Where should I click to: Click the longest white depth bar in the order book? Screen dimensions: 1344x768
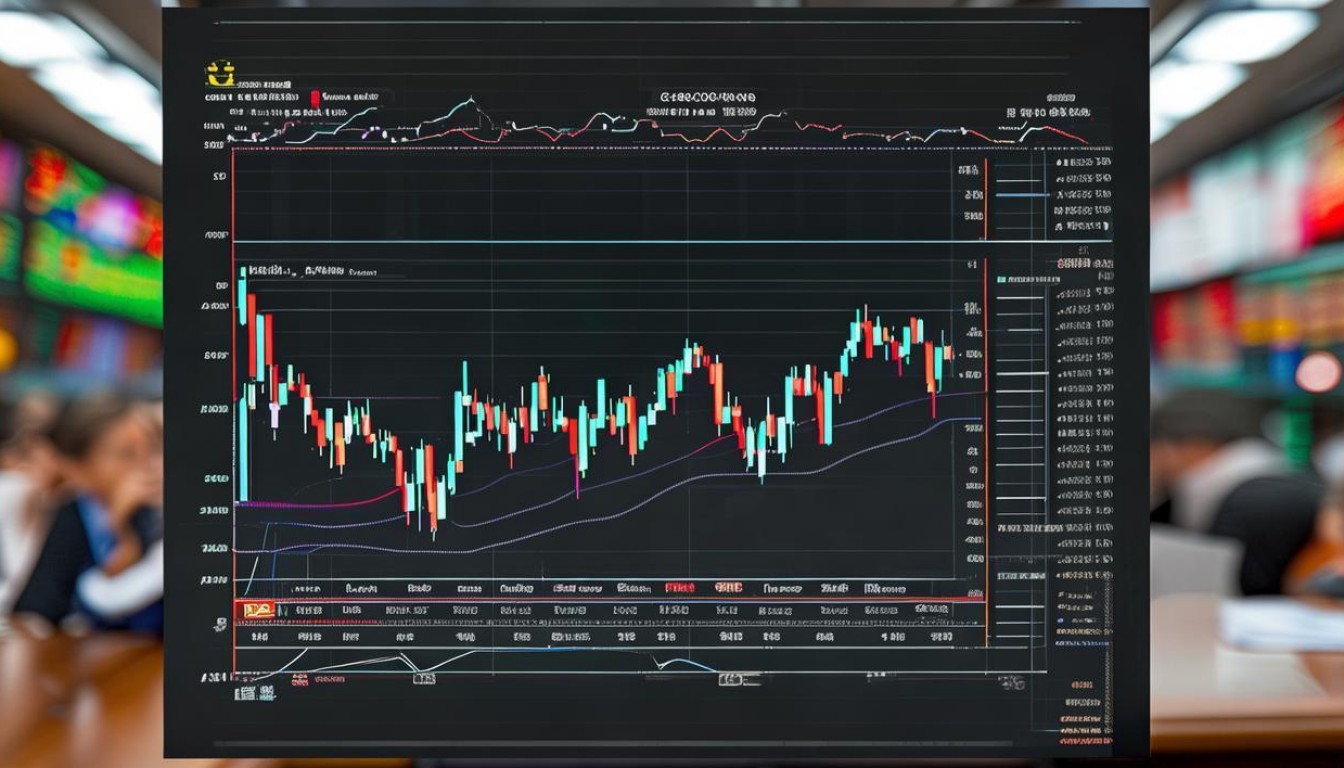1020,373
